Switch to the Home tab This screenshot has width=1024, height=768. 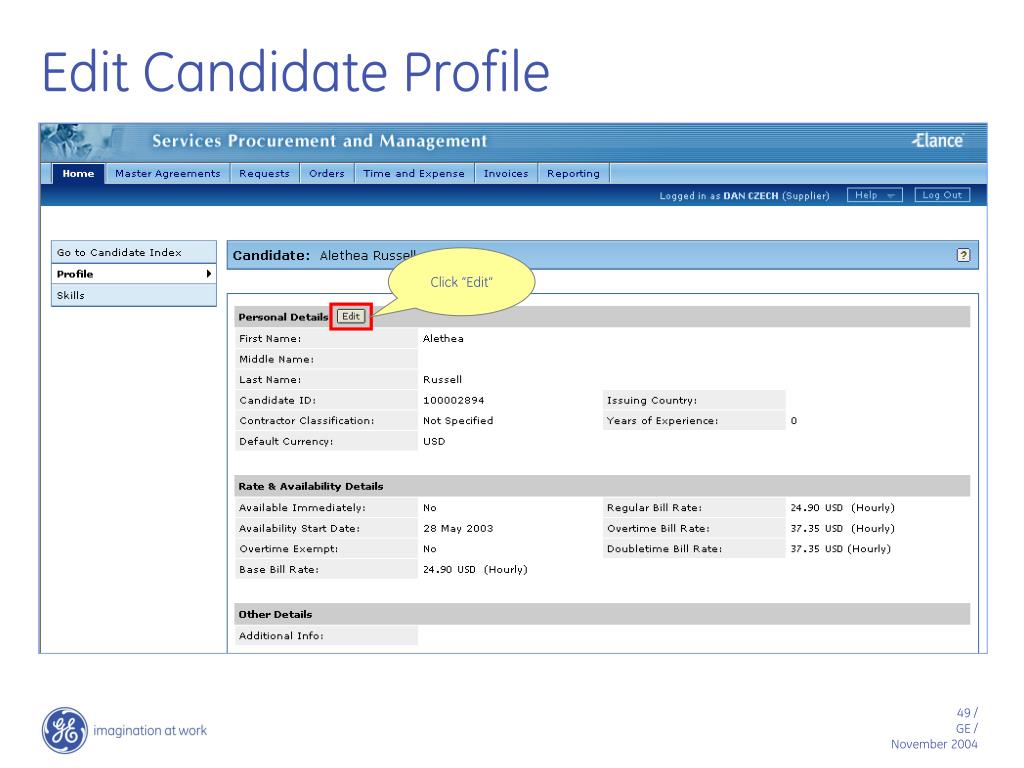point(76,172)
